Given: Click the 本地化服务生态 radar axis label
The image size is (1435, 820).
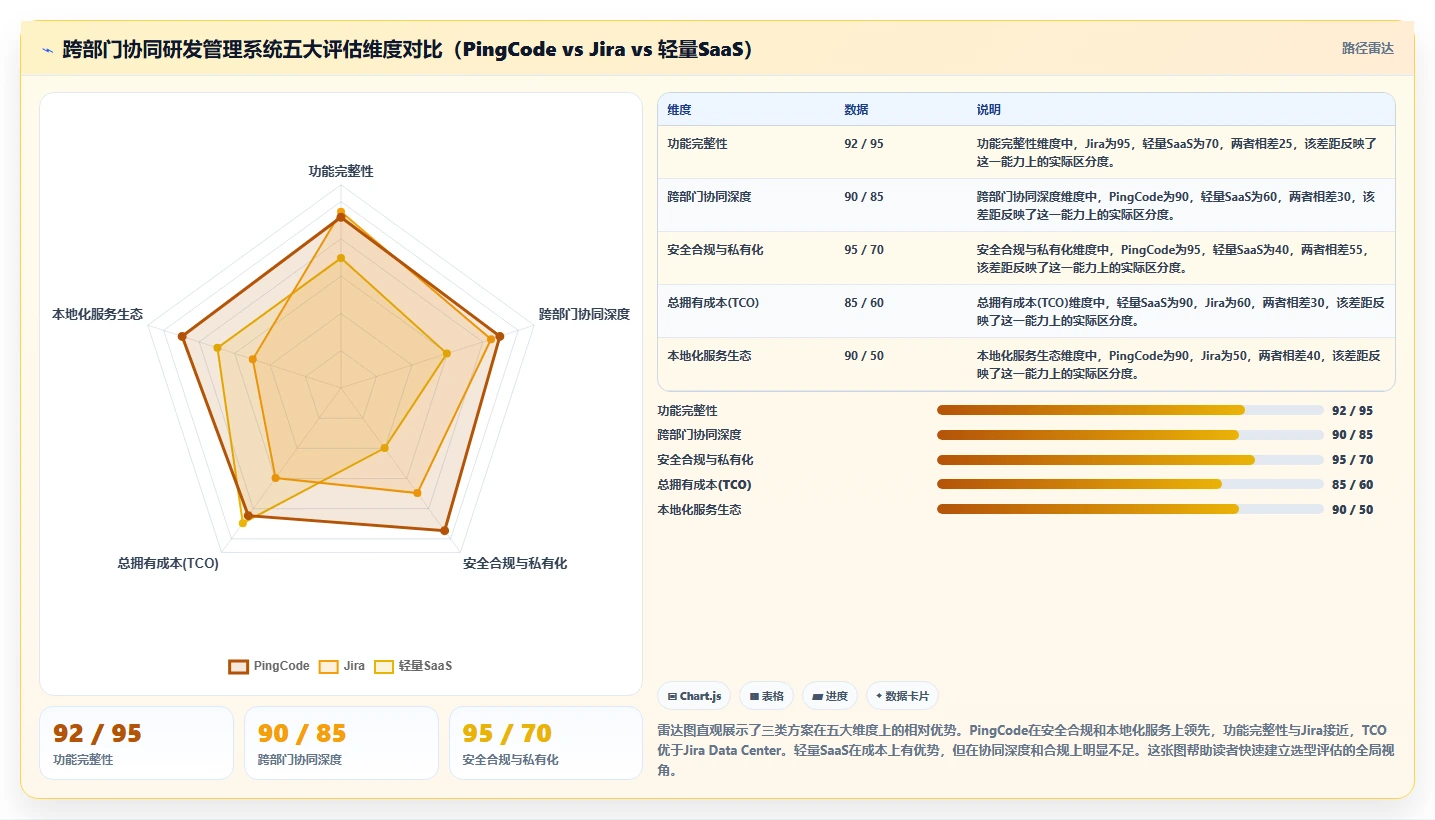Looking at the screenshot, I should 97,314.
